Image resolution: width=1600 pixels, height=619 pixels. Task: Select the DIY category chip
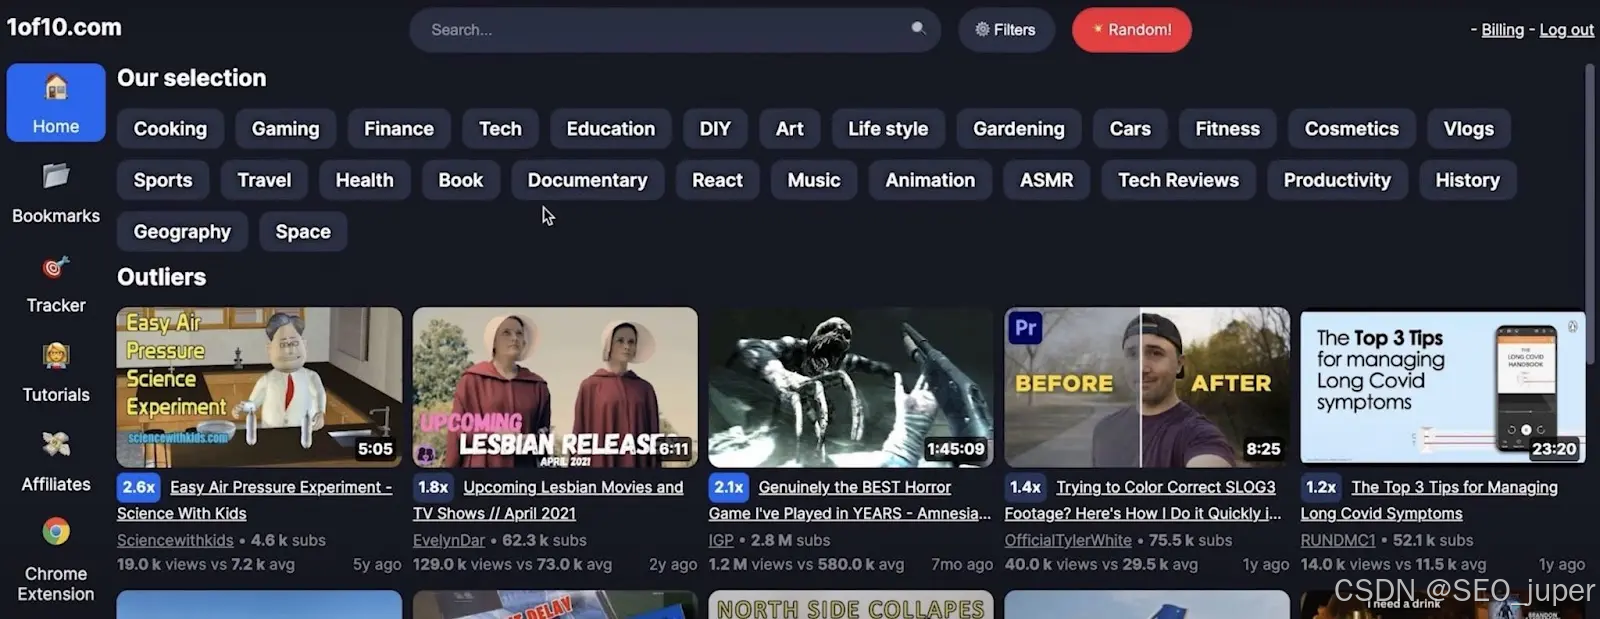click(x=715, y=129)
